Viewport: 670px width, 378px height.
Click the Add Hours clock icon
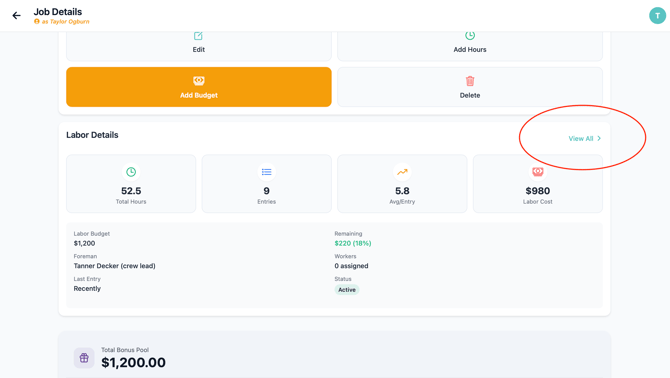pos(470,35)
